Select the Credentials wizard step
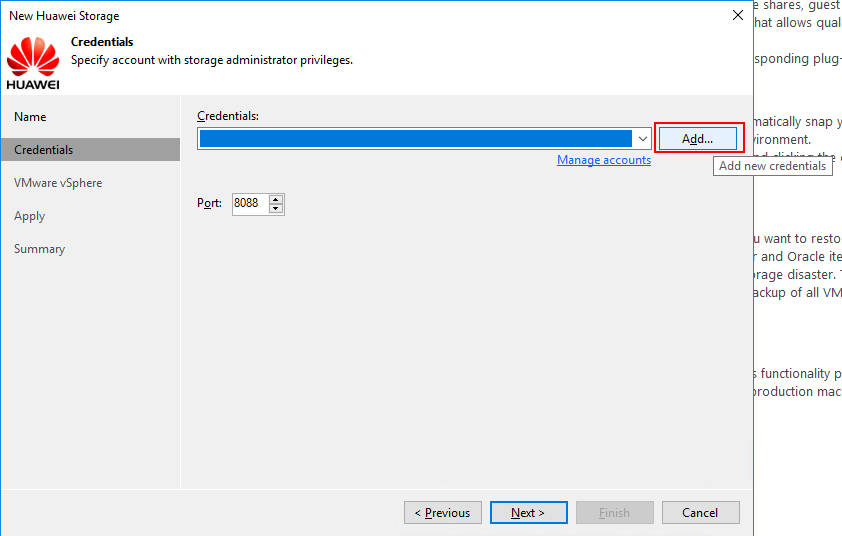Screen dimensions: 842x536 point(90,150)
